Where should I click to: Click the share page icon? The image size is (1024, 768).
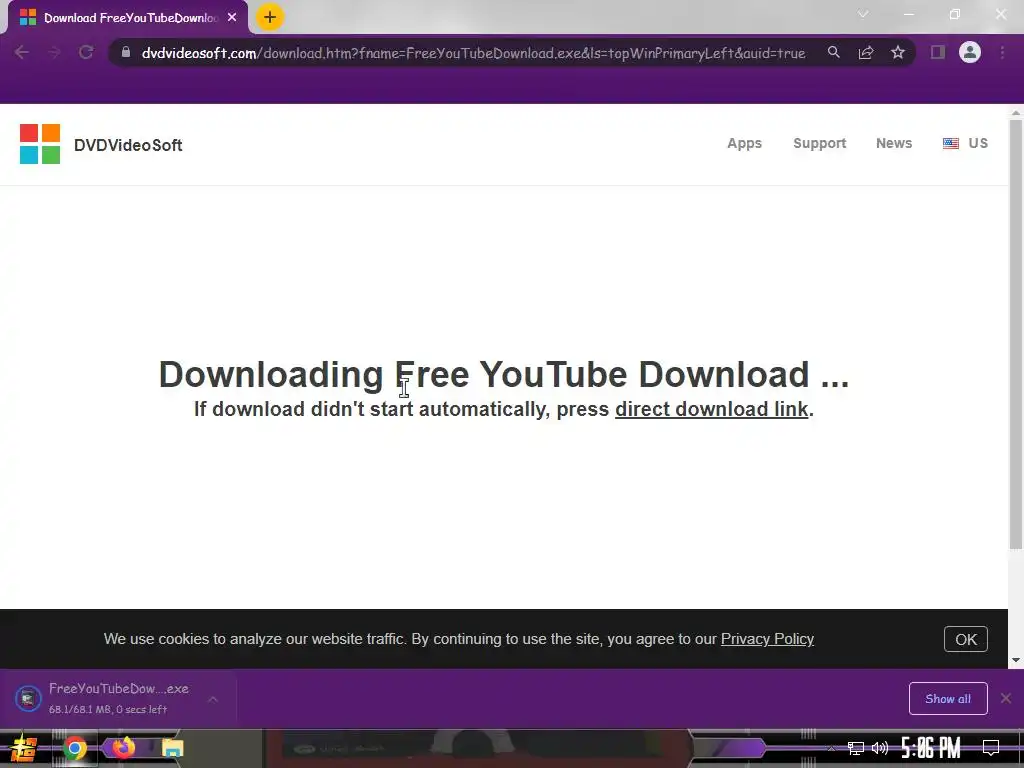tap(866, 52)
